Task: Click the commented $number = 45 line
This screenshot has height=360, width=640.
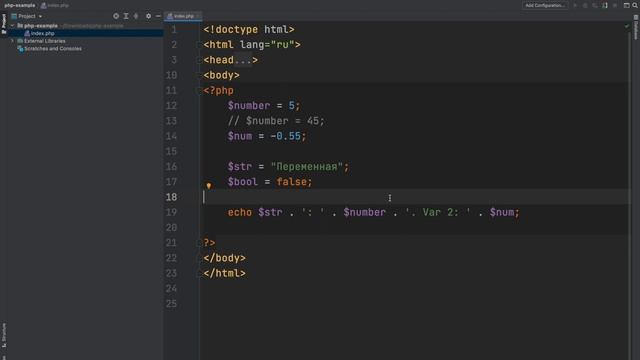Action: coord(276,121)
